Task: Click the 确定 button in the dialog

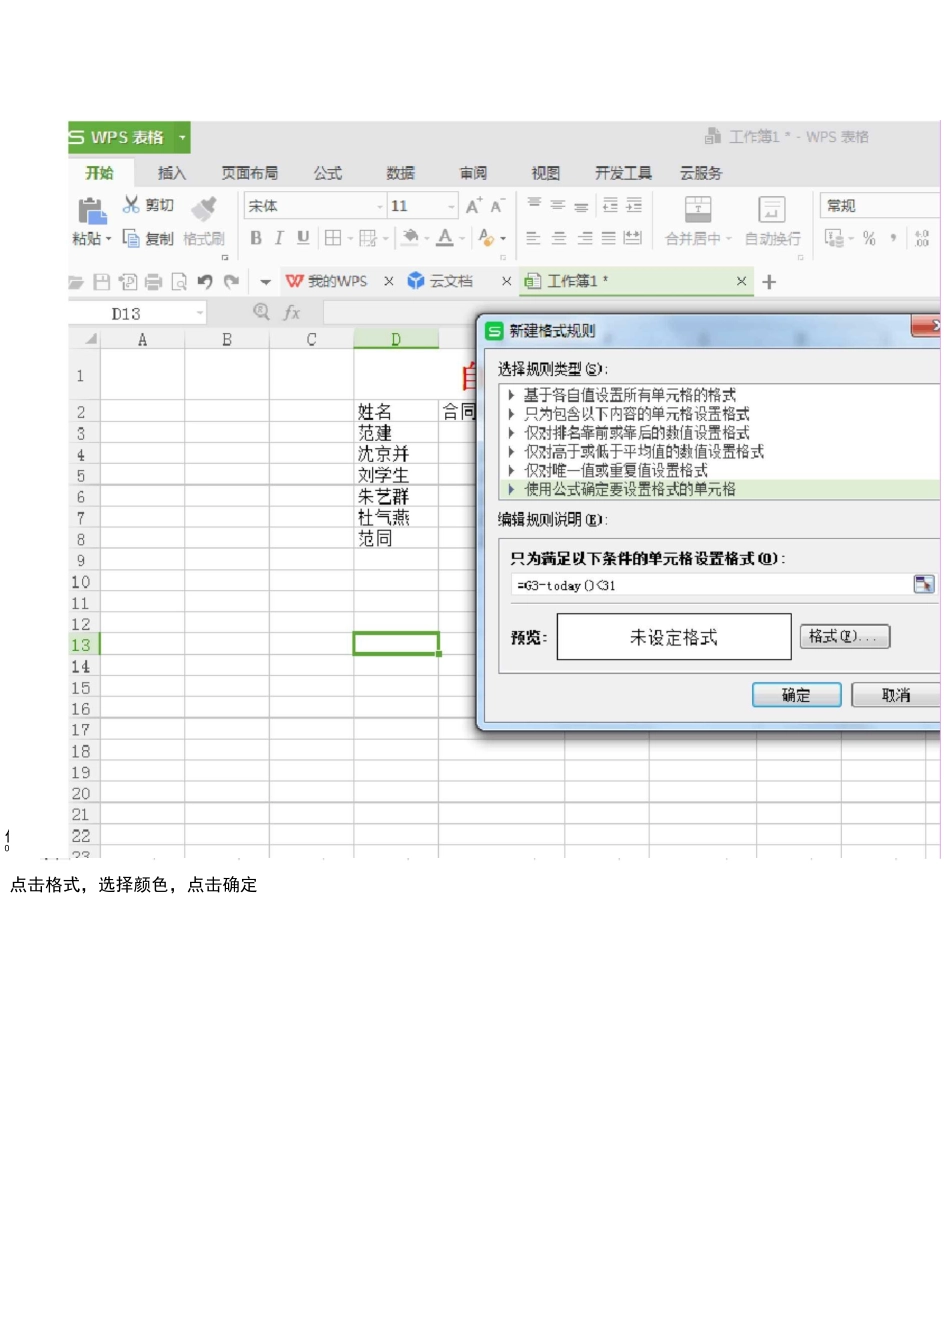Action: click(796, 695)
